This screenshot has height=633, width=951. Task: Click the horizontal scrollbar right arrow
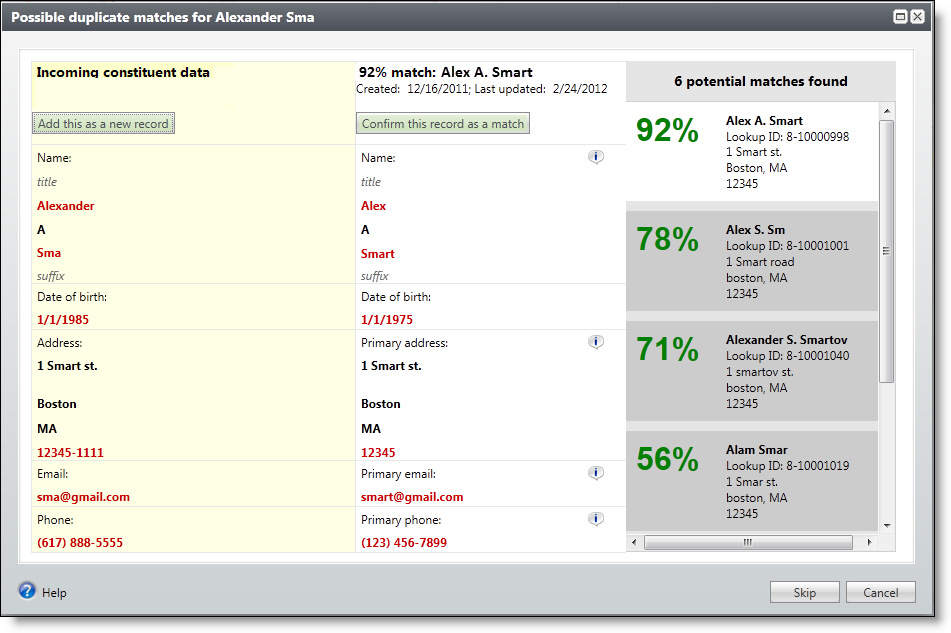pyautogui.click(x=869, y=543)
